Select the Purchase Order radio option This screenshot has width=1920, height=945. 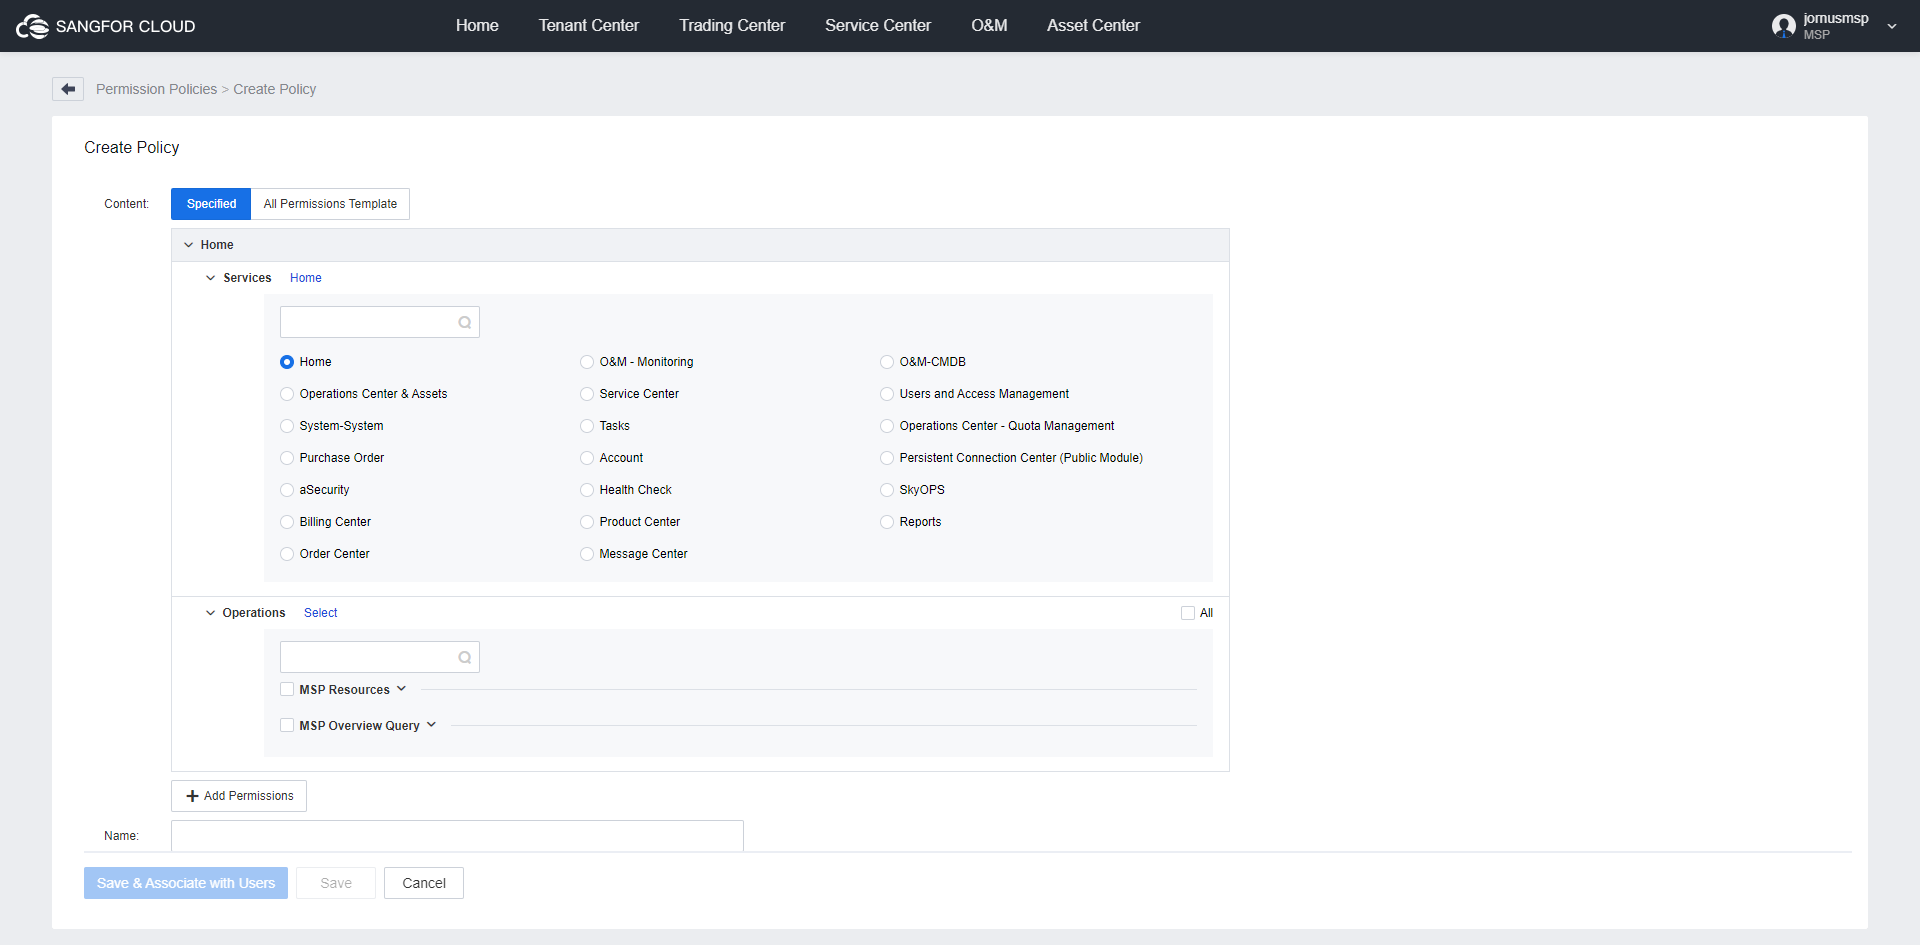pyautogui.click(x=287, y=458)
